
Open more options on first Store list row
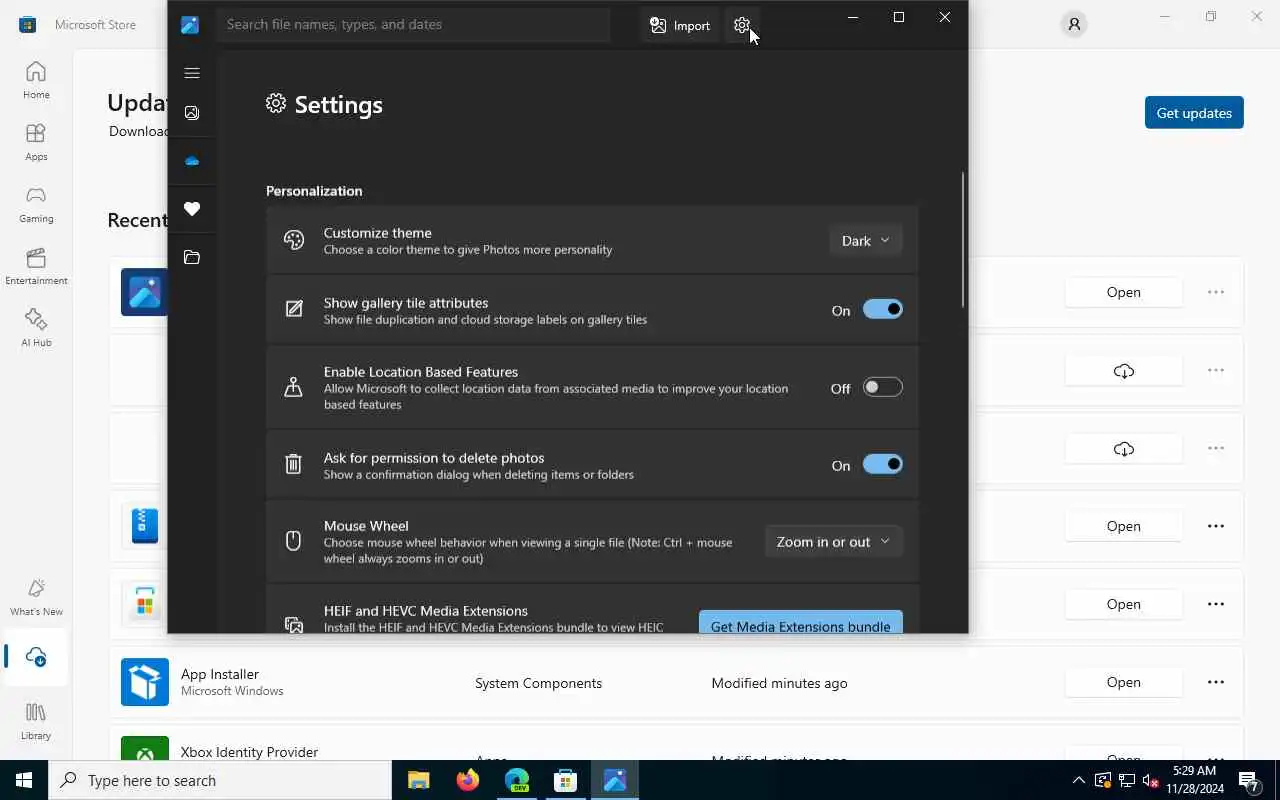(1215, 293)
